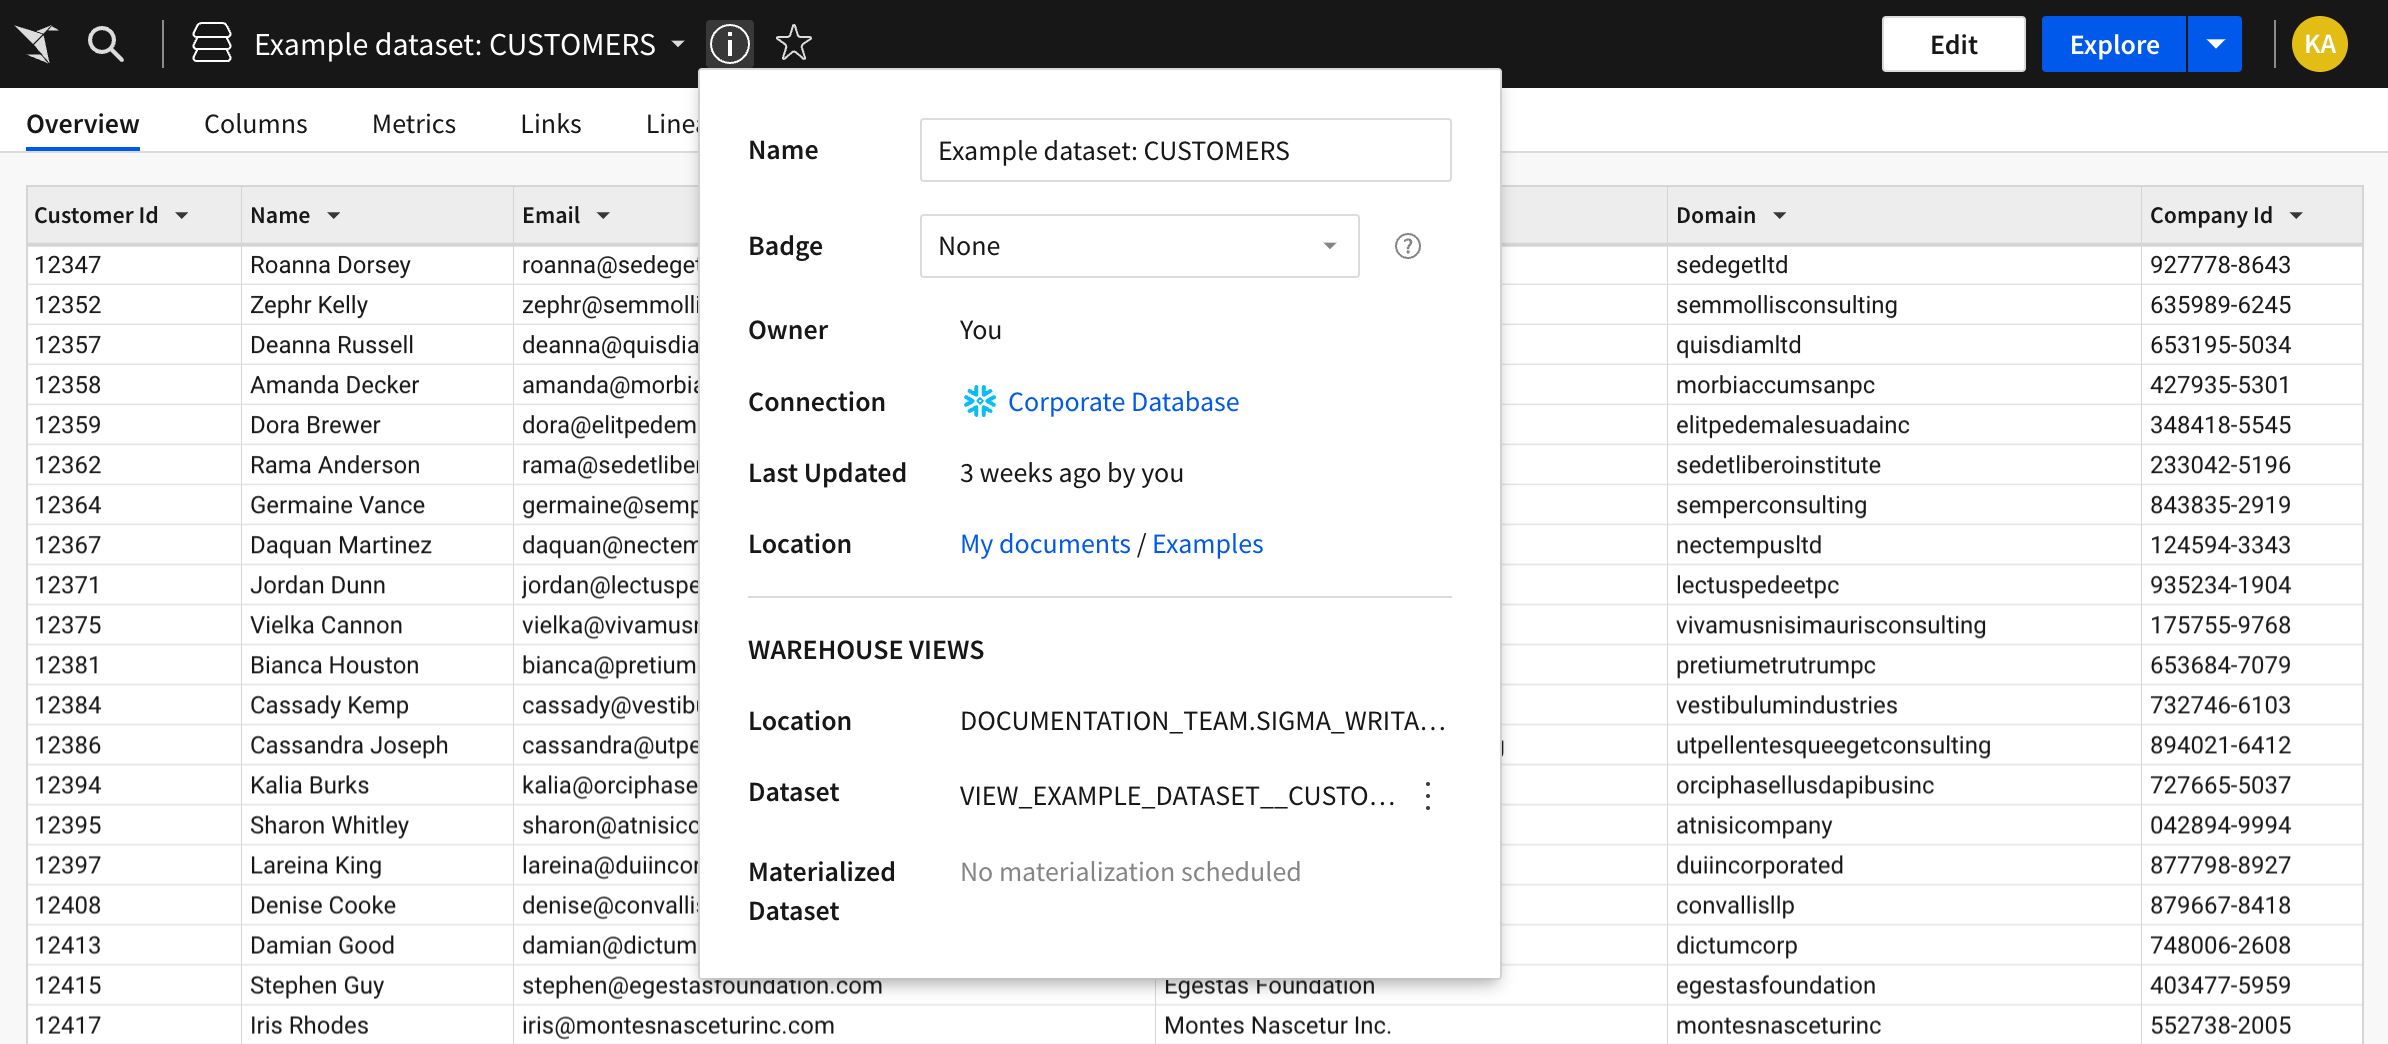Viewport: 2388px width, 1044px height.
Task: Select the Domain cell 'elitpedemalesuadainc'
Action: [x=1904, y=425]
